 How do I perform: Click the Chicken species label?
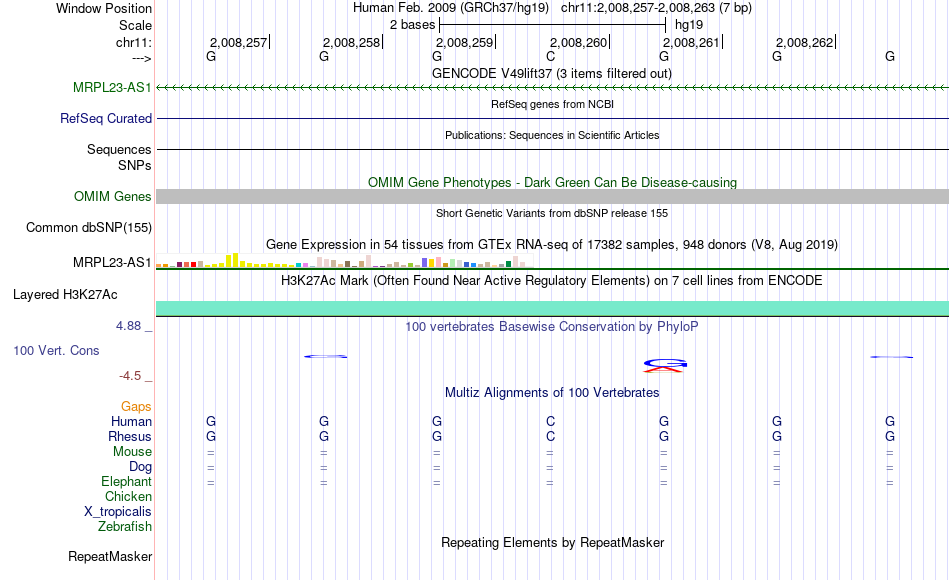(128, 496)
